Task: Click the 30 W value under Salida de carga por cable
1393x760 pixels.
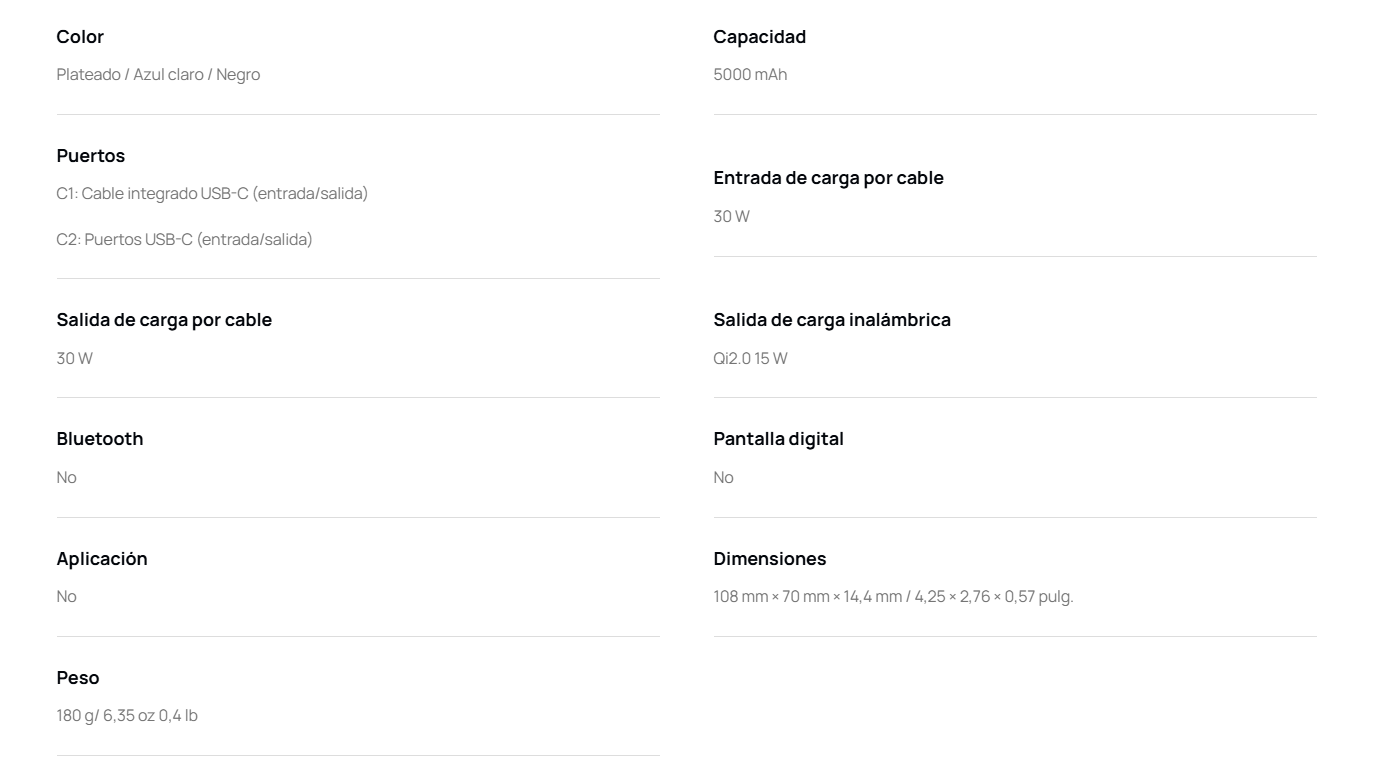Action: (75, 359)
